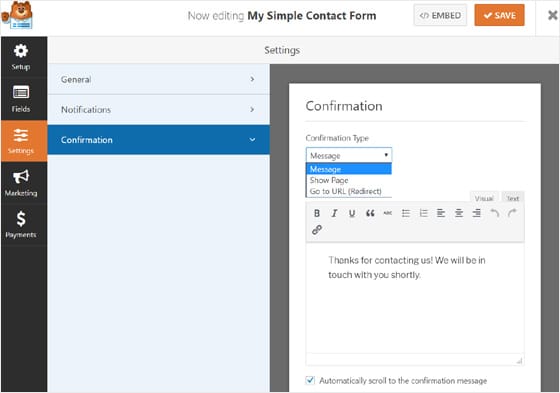Insert a numbered list
This screenshot has width=560, height=393.
coord(424,213)
